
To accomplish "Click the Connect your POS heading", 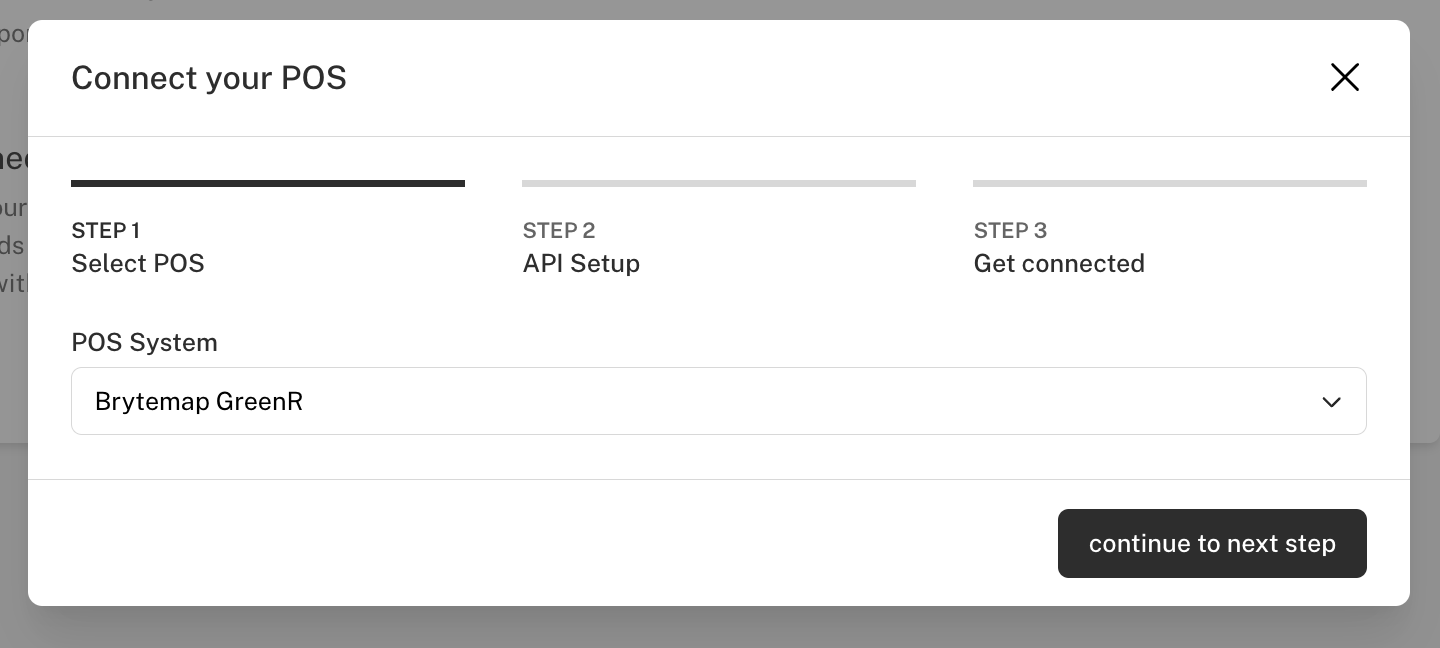I will (209, 77).
